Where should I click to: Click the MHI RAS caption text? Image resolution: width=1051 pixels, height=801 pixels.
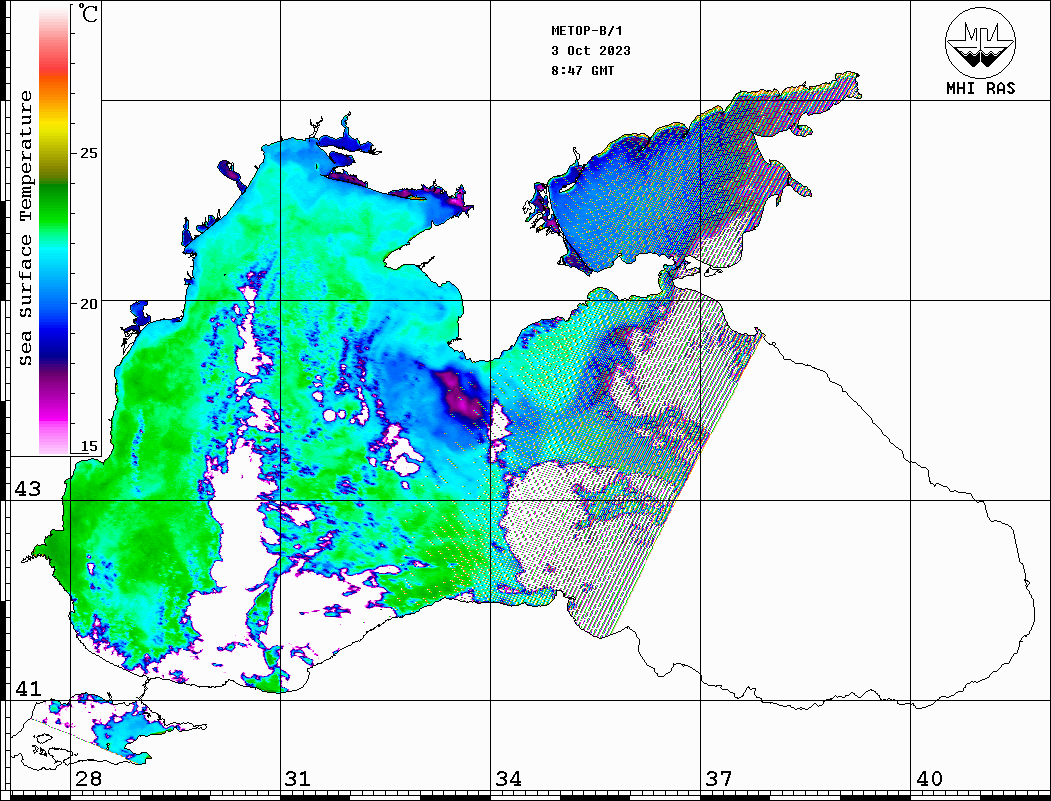pyautogui.click(x=980, y=88)
